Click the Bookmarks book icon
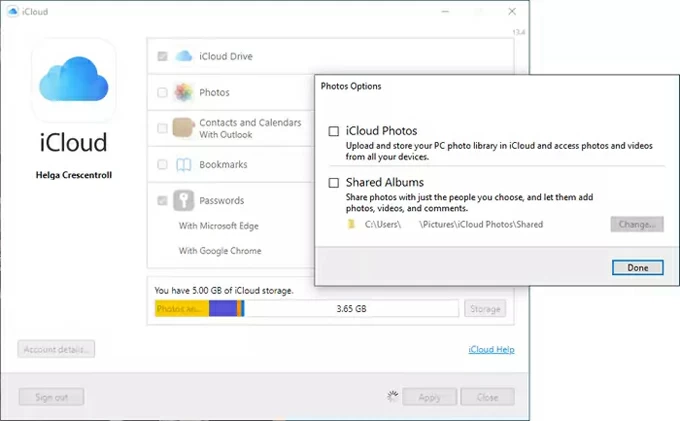680x421 pixels. [183, 164]
